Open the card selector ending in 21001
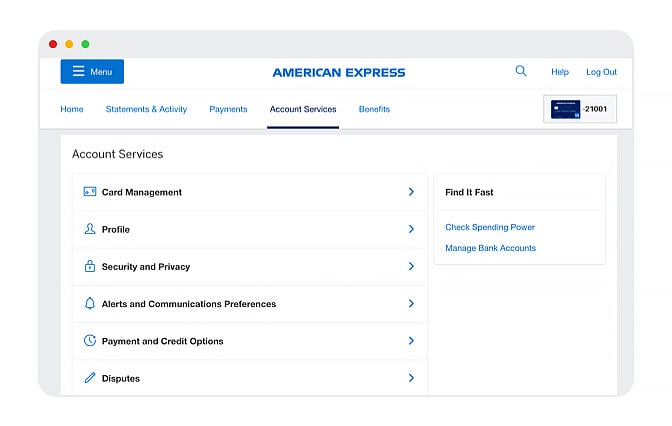672x426 pixels. (x=580, y=109)
